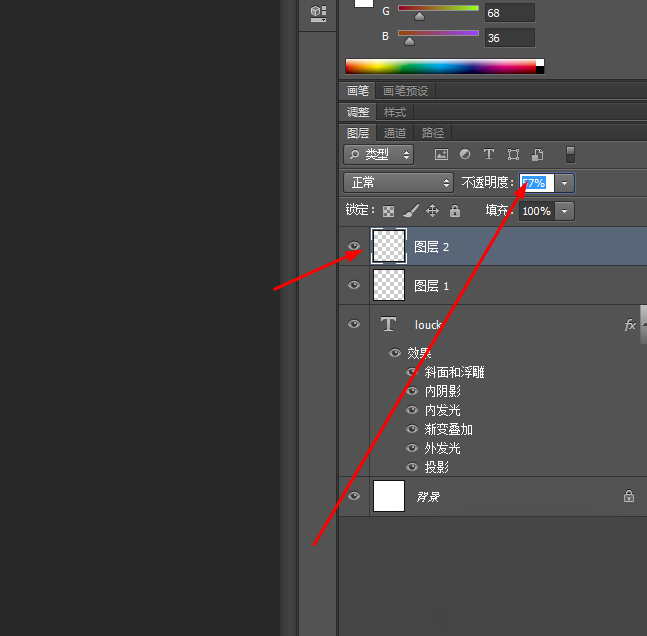The height and width of the screenshot is (636, 647).
Task: Lock all padlock icon
Action: 455,211
